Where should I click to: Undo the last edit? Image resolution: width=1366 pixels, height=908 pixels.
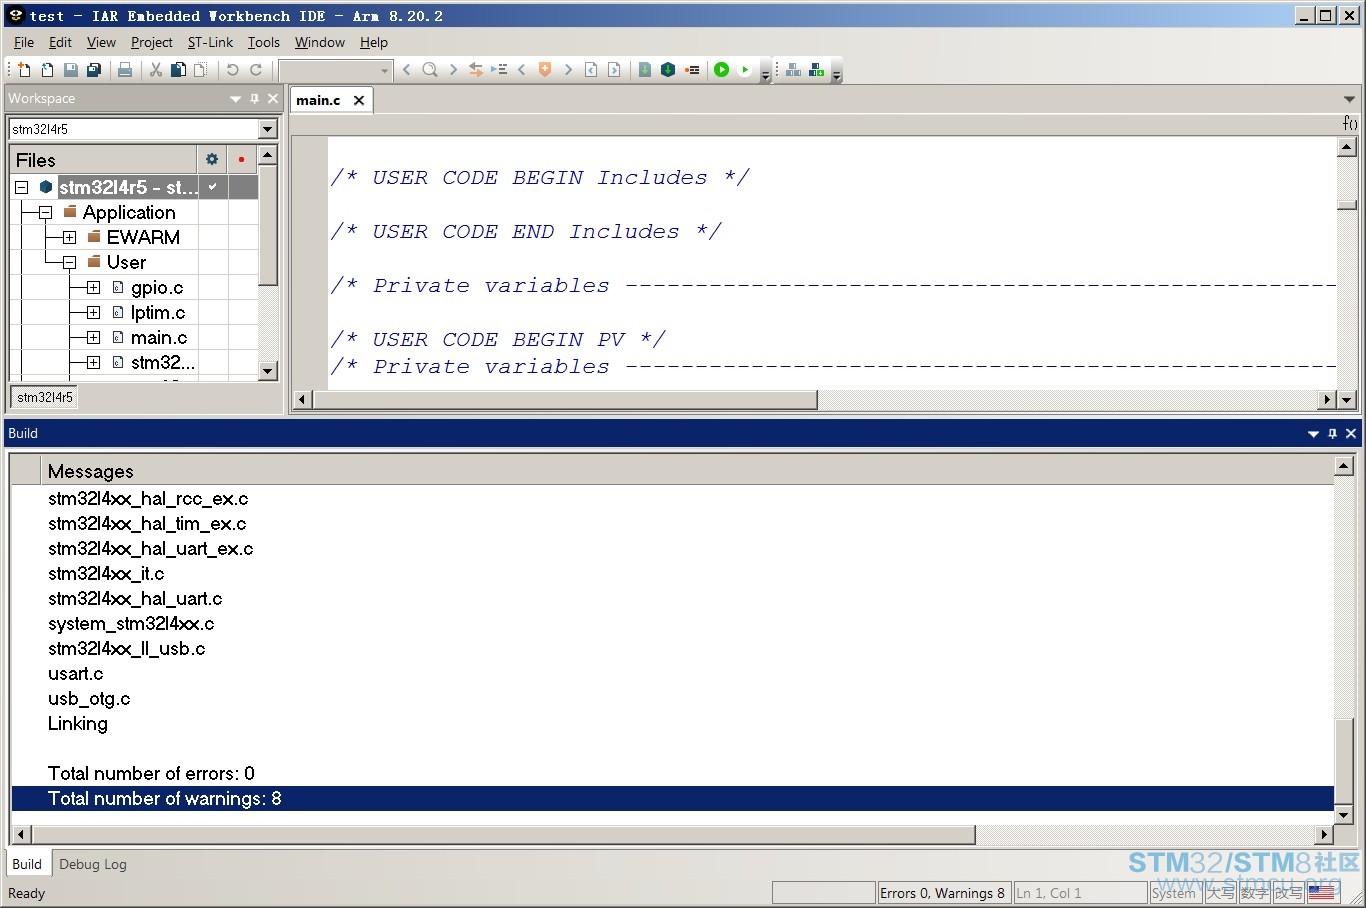232,70
